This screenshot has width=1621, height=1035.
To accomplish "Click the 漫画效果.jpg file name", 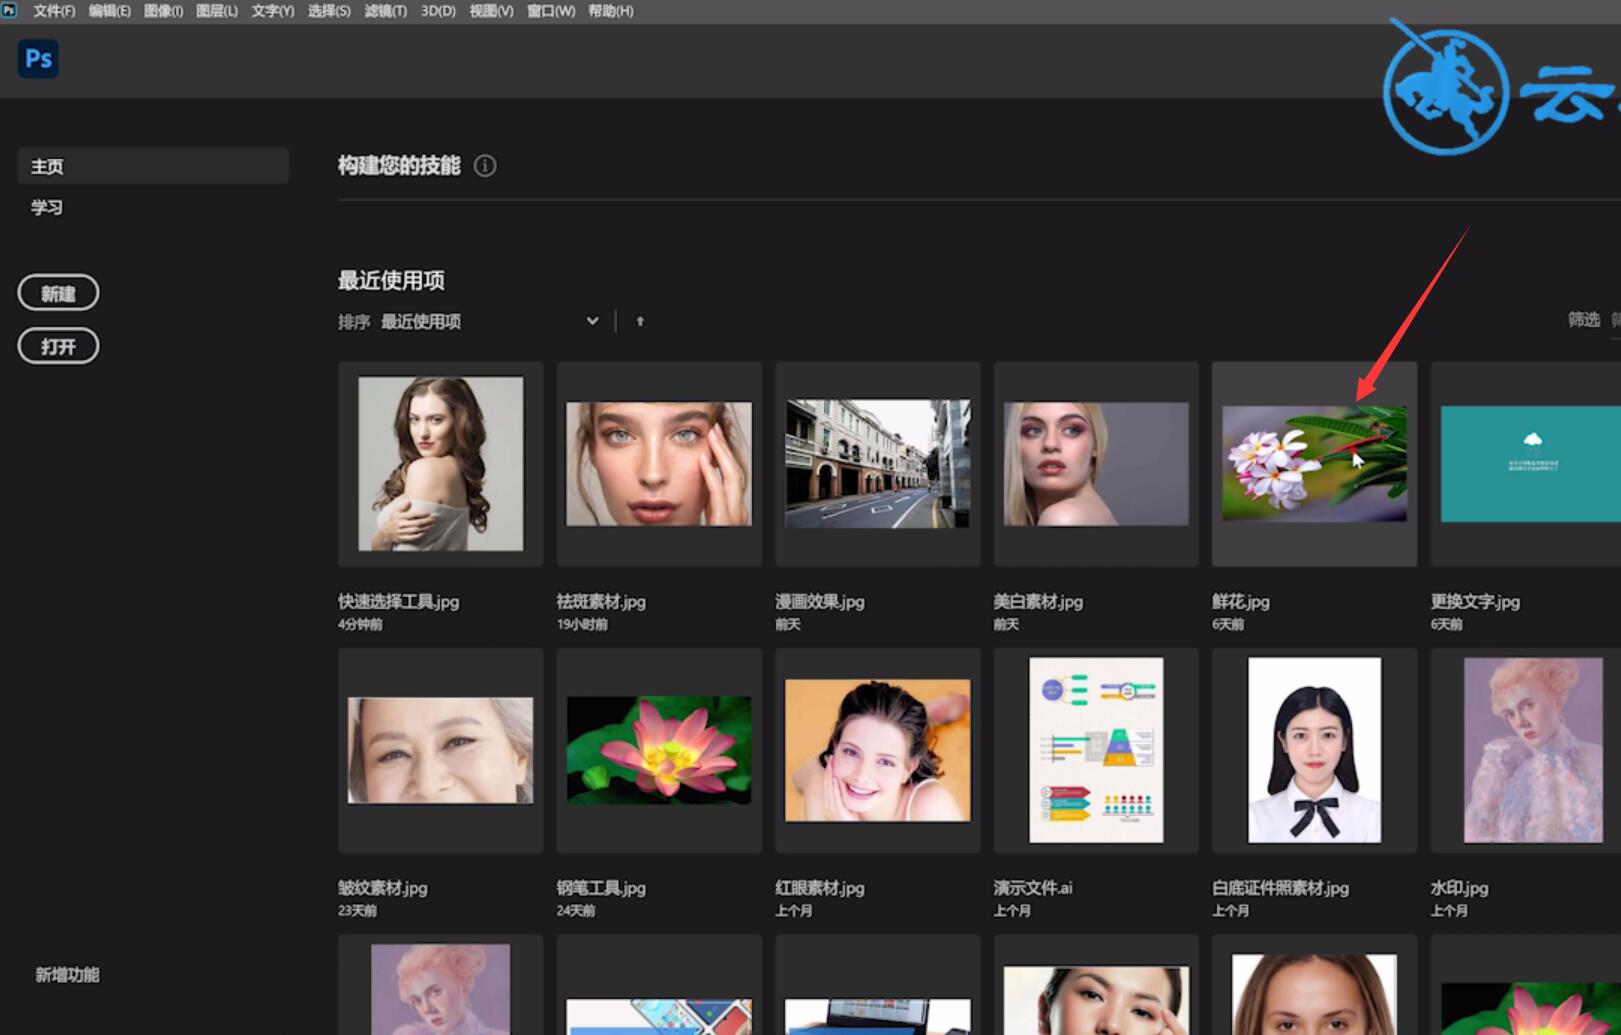I will 820,601.
